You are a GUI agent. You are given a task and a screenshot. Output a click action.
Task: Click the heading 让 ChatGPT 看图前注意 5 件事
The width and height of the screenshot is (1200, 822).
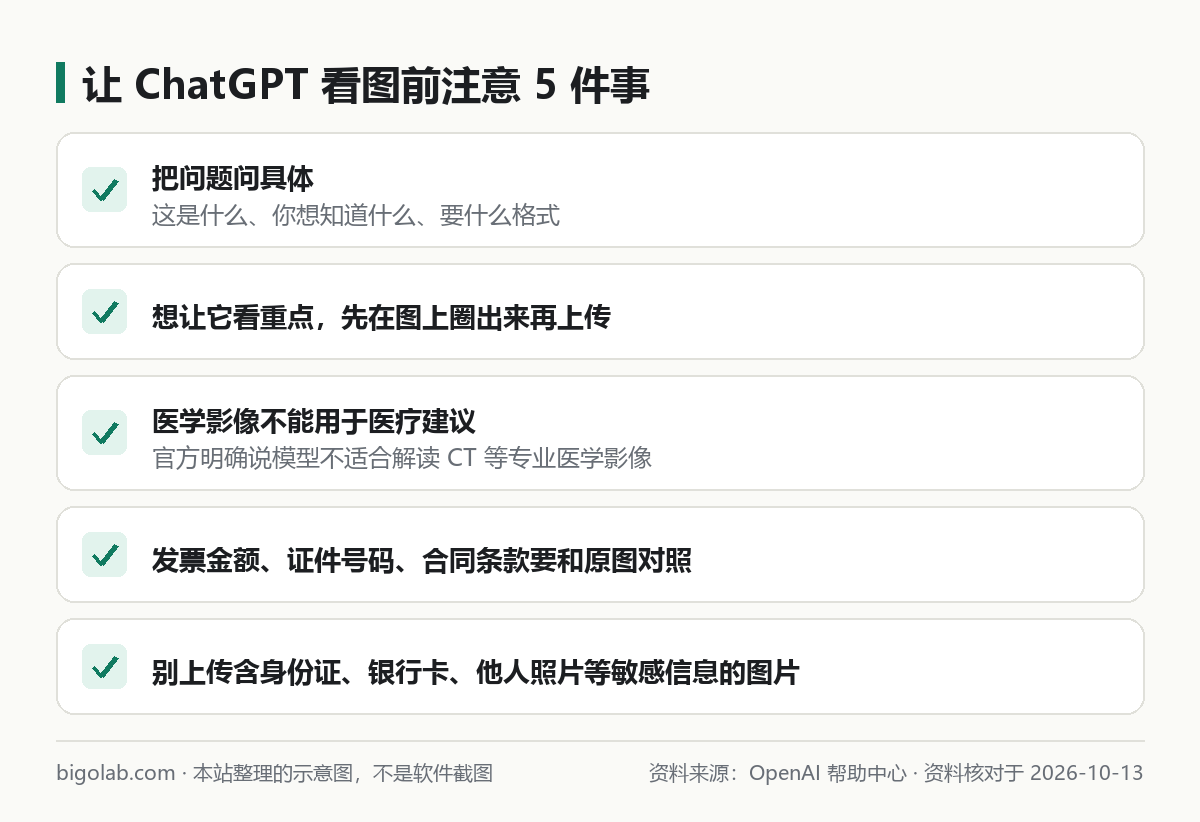[366, 85]
